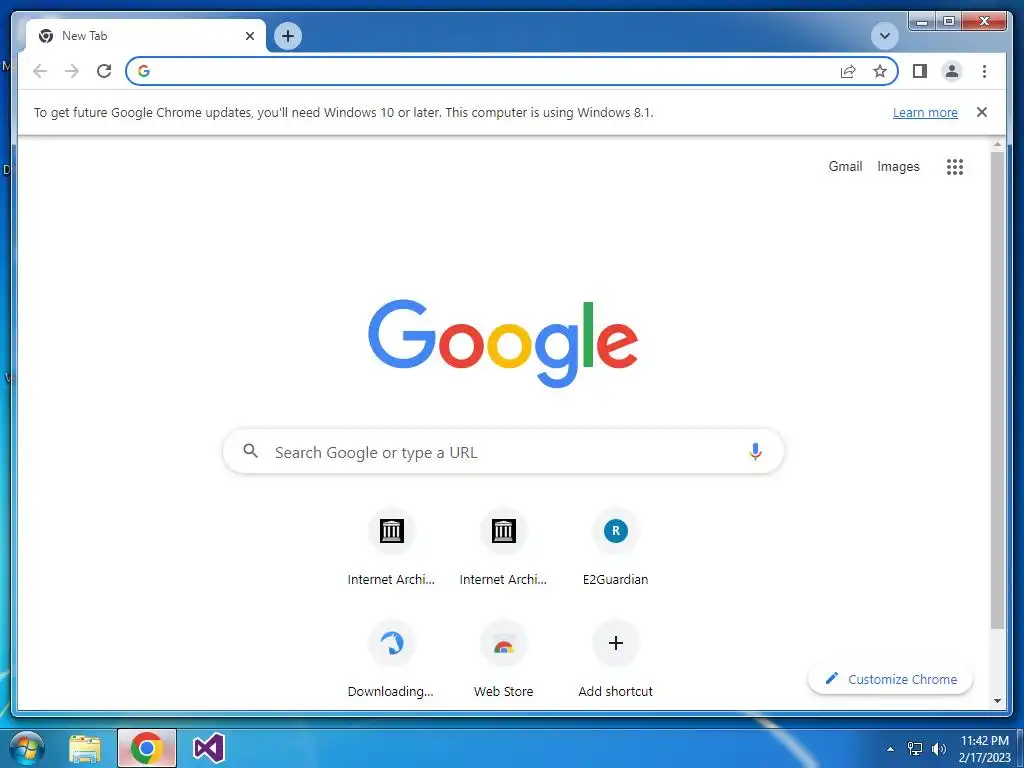Focus the Search Google or type a URL box
Screen dimensions: 1024x768
503,451
